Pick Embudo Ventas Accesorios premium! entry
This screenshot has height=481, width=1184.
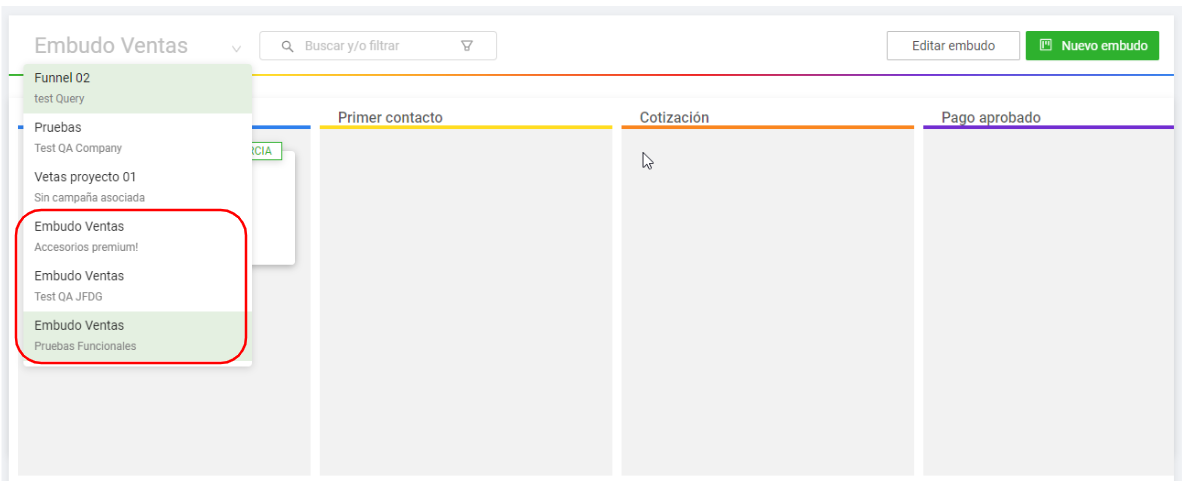point(137,237)
